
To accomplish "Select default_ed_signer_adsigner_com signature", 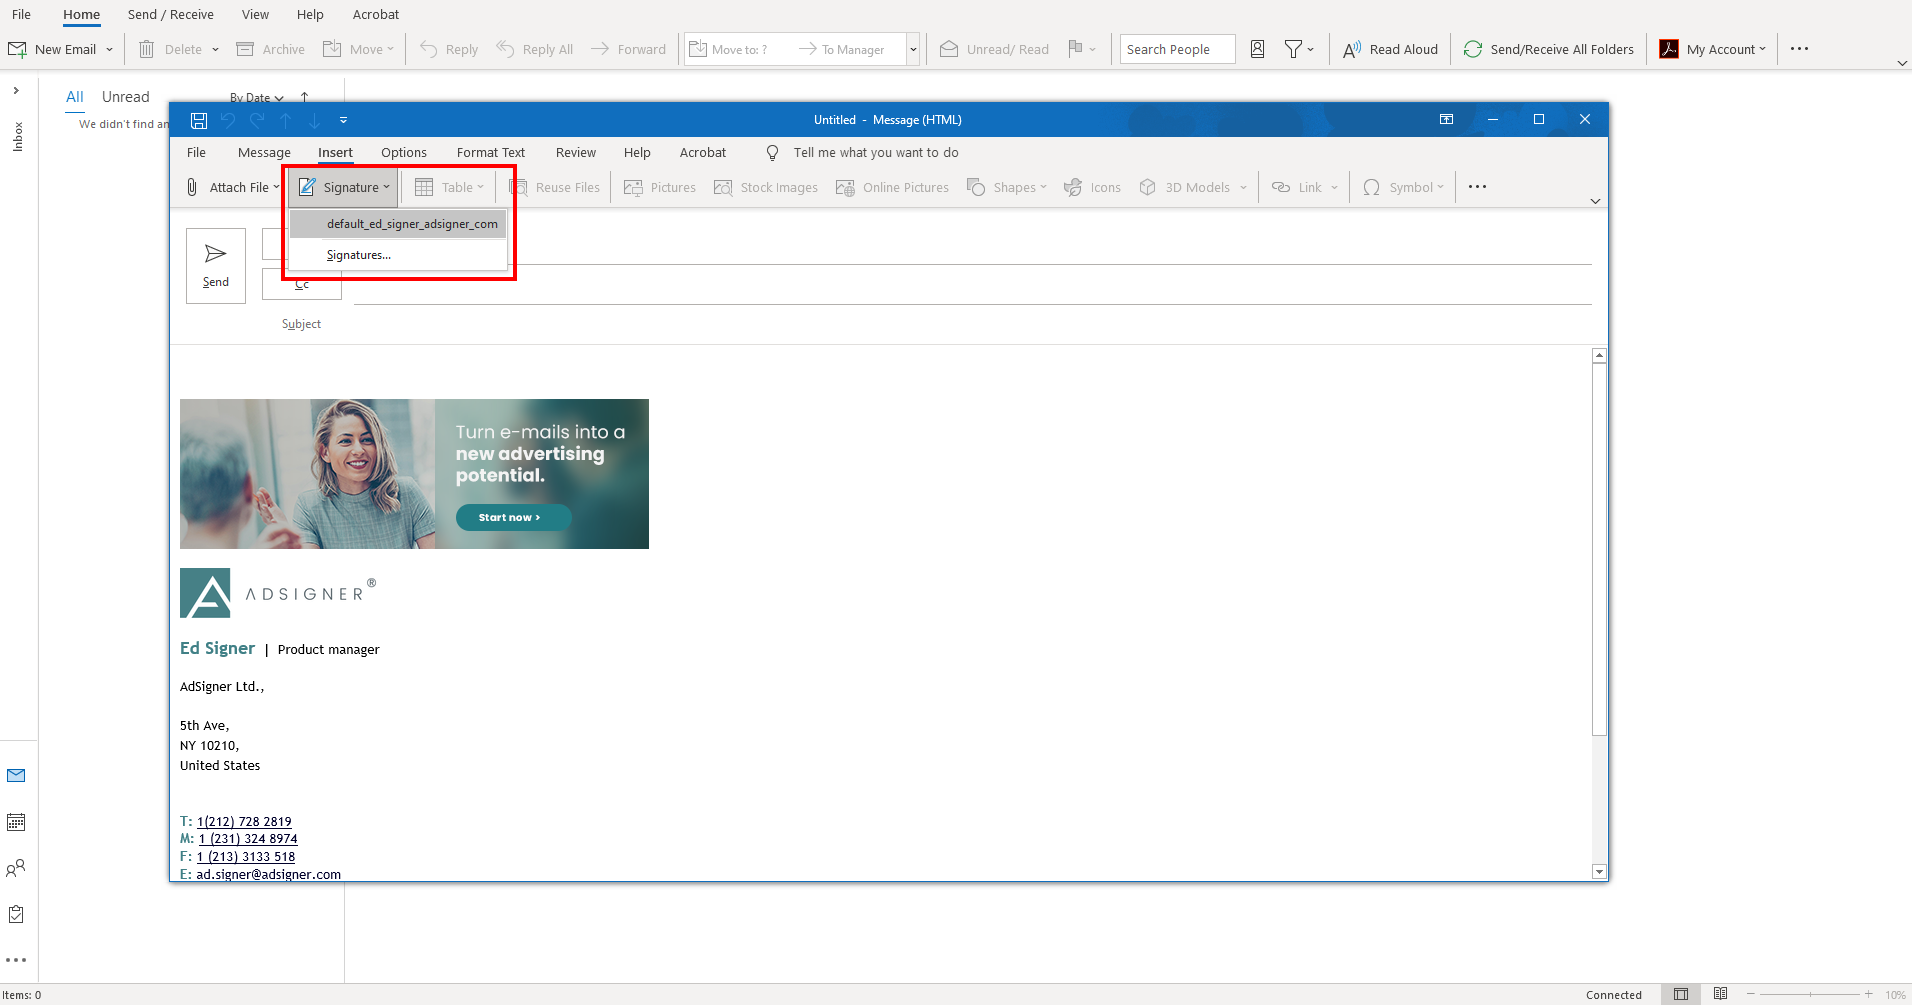I will (x=399, y=224).
